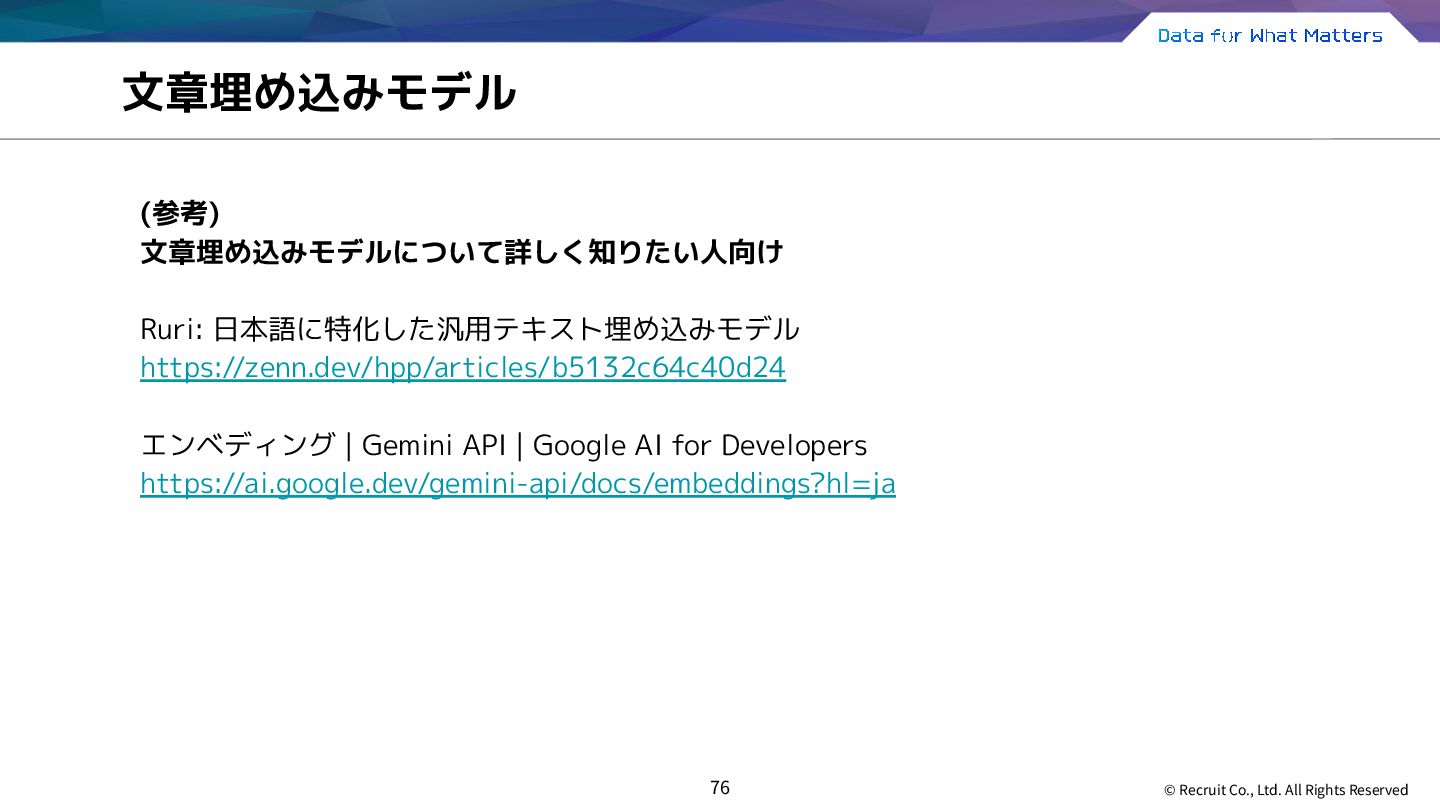Open the ai.google.dev Gemini embeddings docs link
This screenshot has height=810, width=1440.
(x=518, y=484)
